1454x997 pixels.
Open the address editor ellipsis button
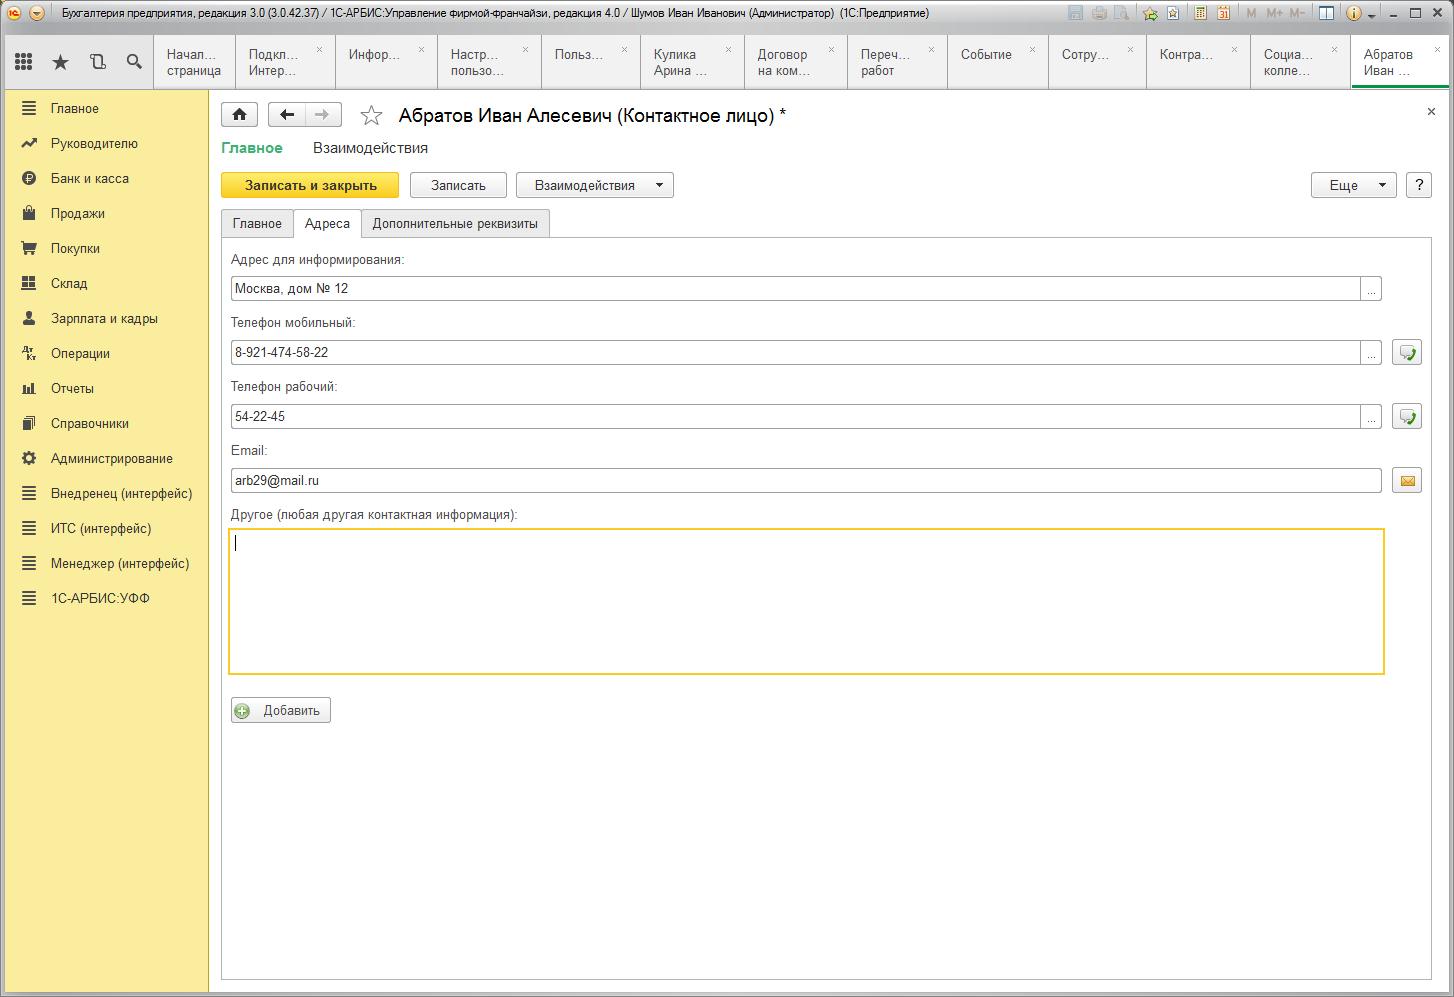(x=1371, y=289)
